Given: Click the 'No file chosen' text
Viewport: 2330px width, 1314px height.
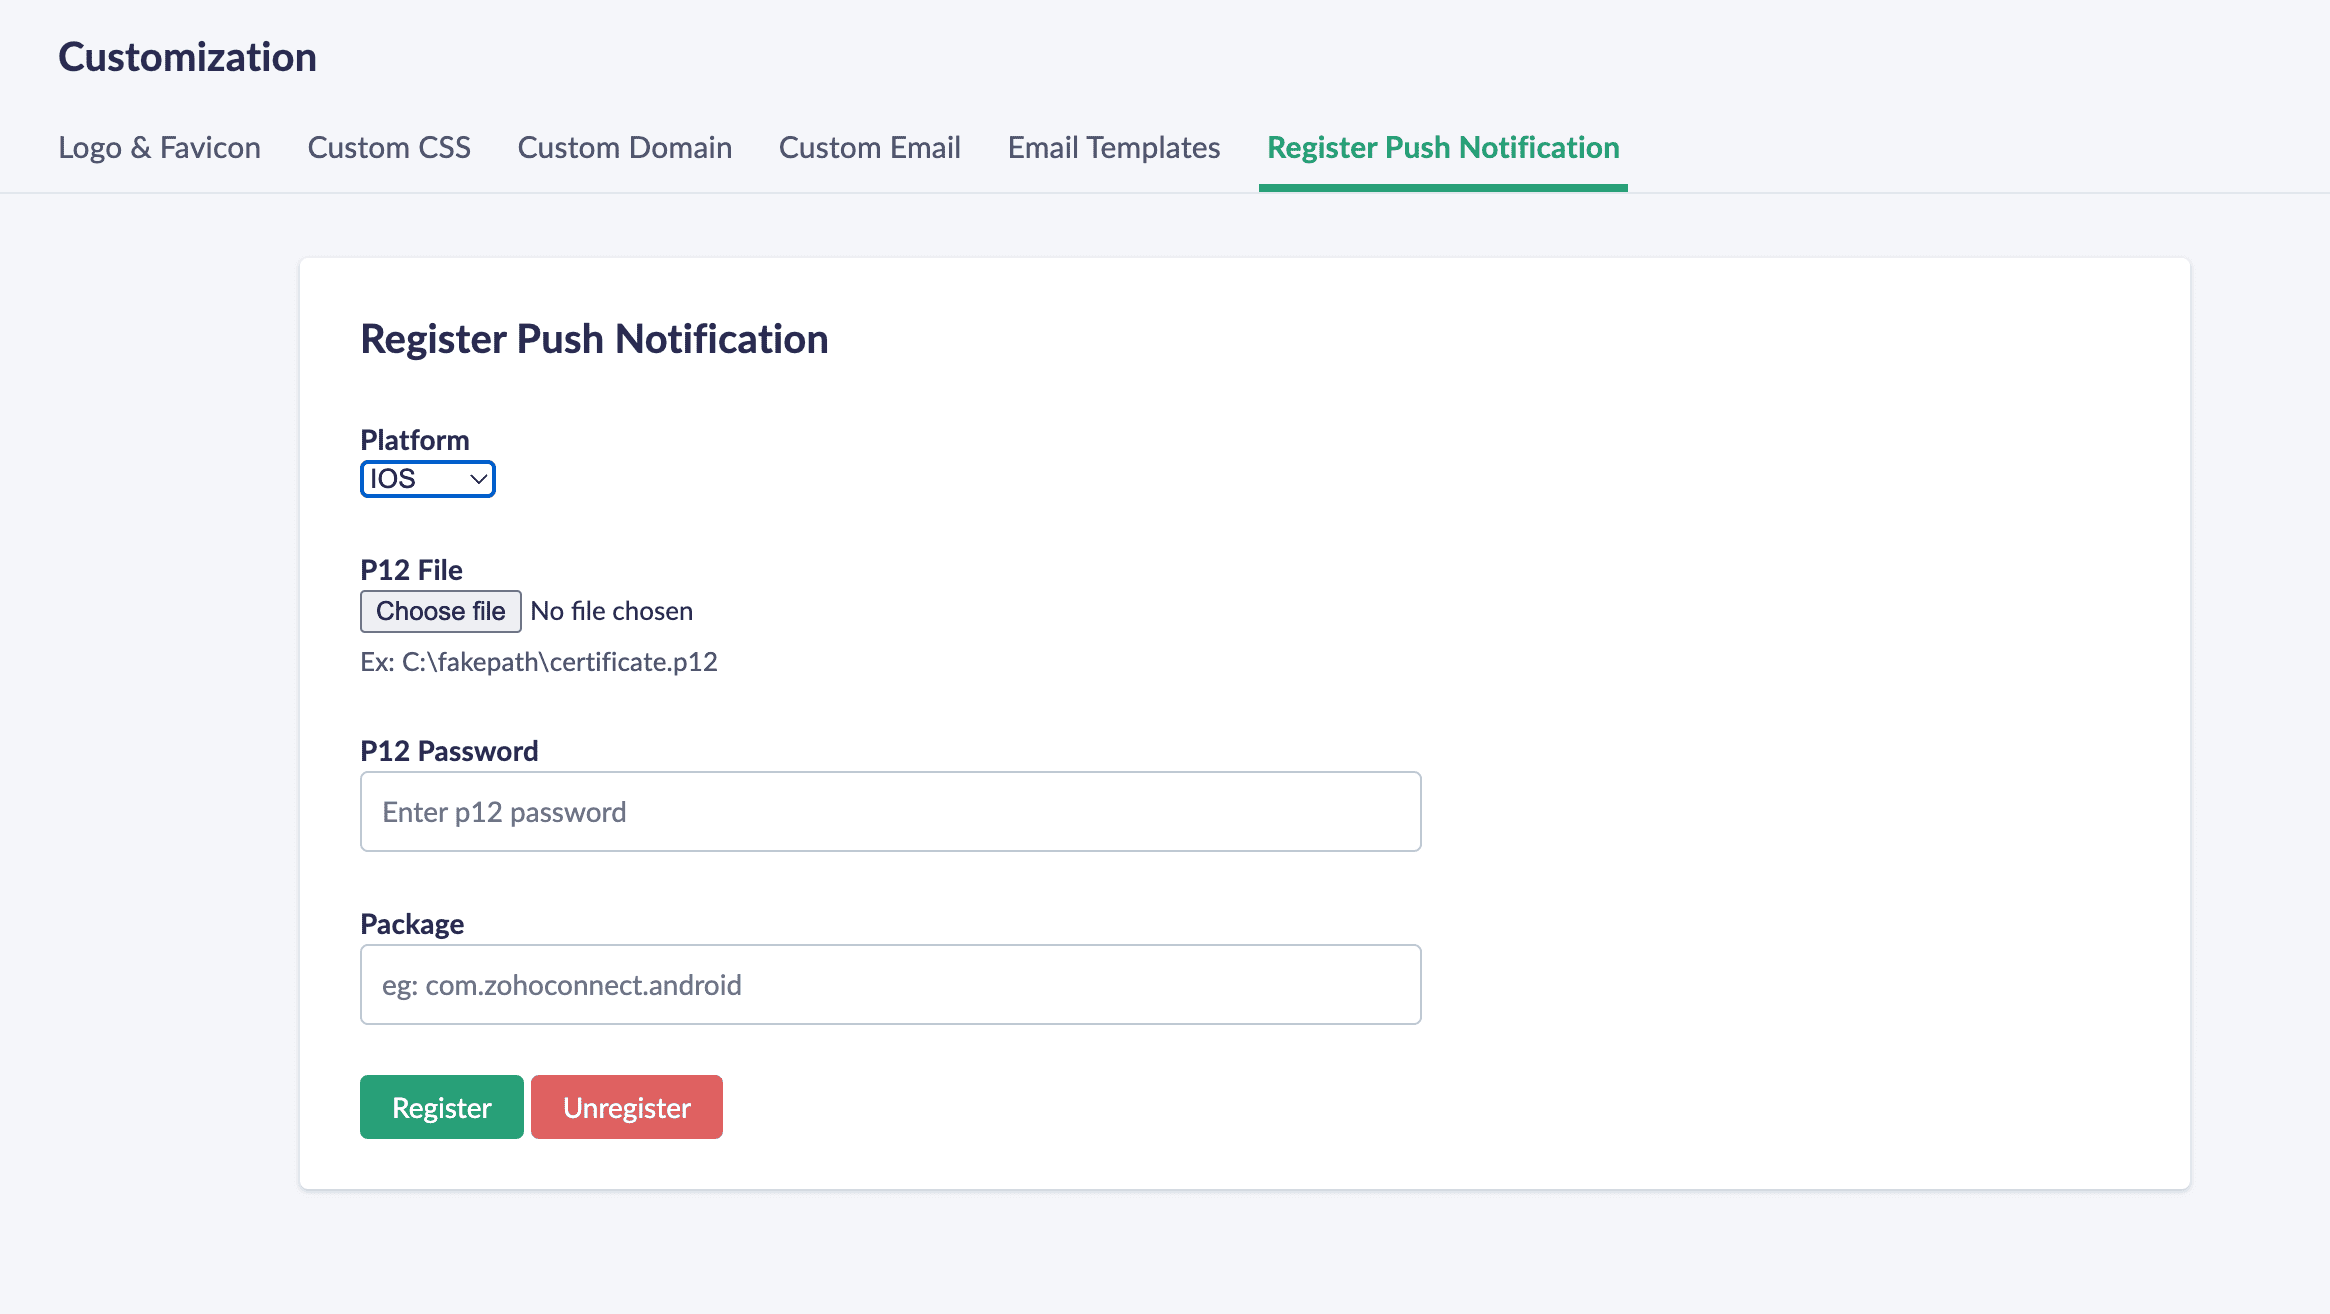Looking at the screenshot, I should 611,611.
